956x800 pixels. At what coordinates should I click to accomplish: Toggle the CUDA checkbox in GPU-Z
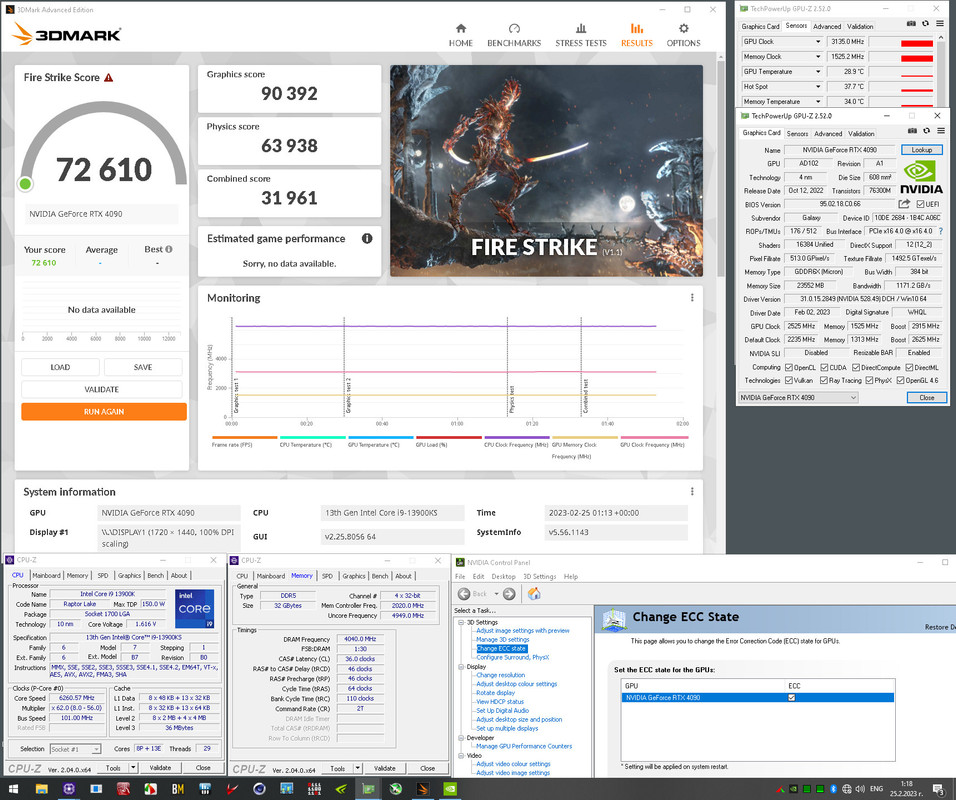824,368
